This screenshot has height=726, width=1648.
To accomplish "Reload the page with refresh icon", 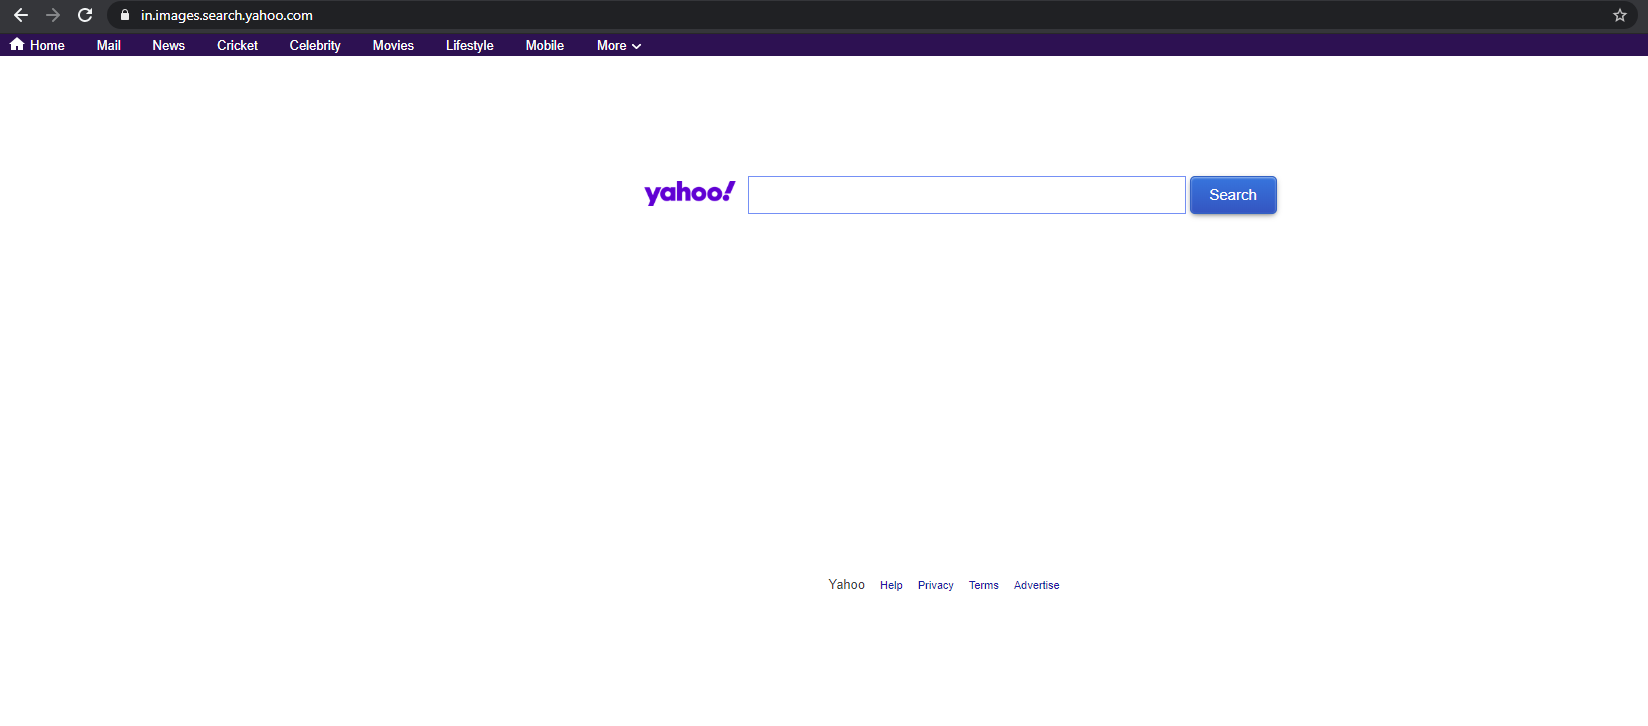I will (85, 15).
